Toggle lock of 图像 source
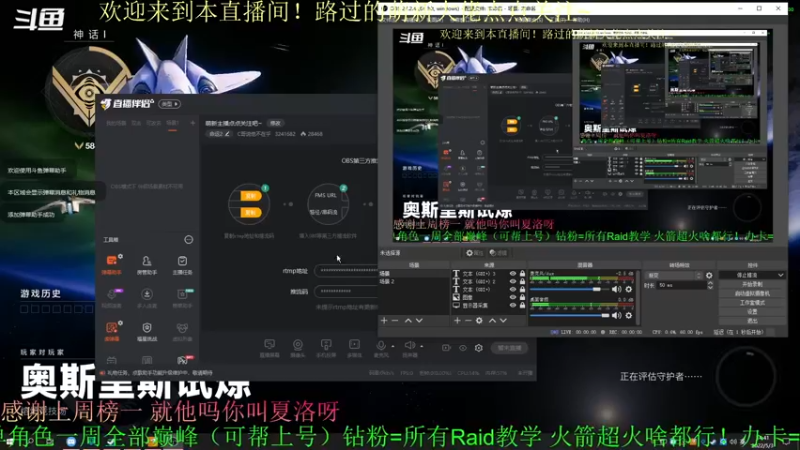The width and height of the screenshot is (800, 450). coord(522,297)
